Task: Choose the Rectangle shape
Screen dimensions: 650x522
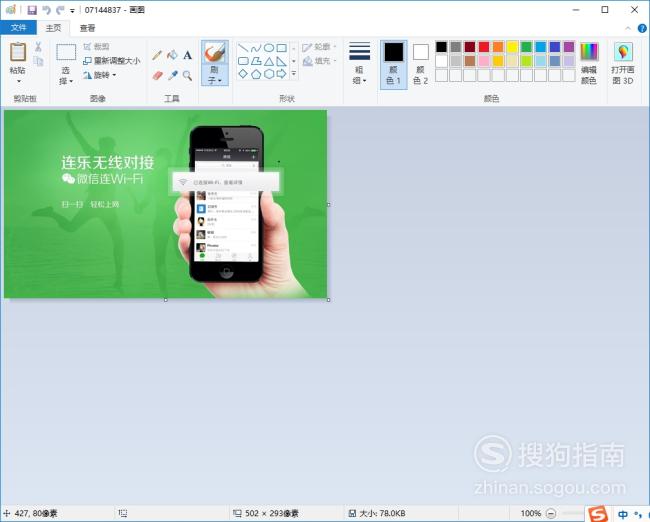Action: (281, 48)
